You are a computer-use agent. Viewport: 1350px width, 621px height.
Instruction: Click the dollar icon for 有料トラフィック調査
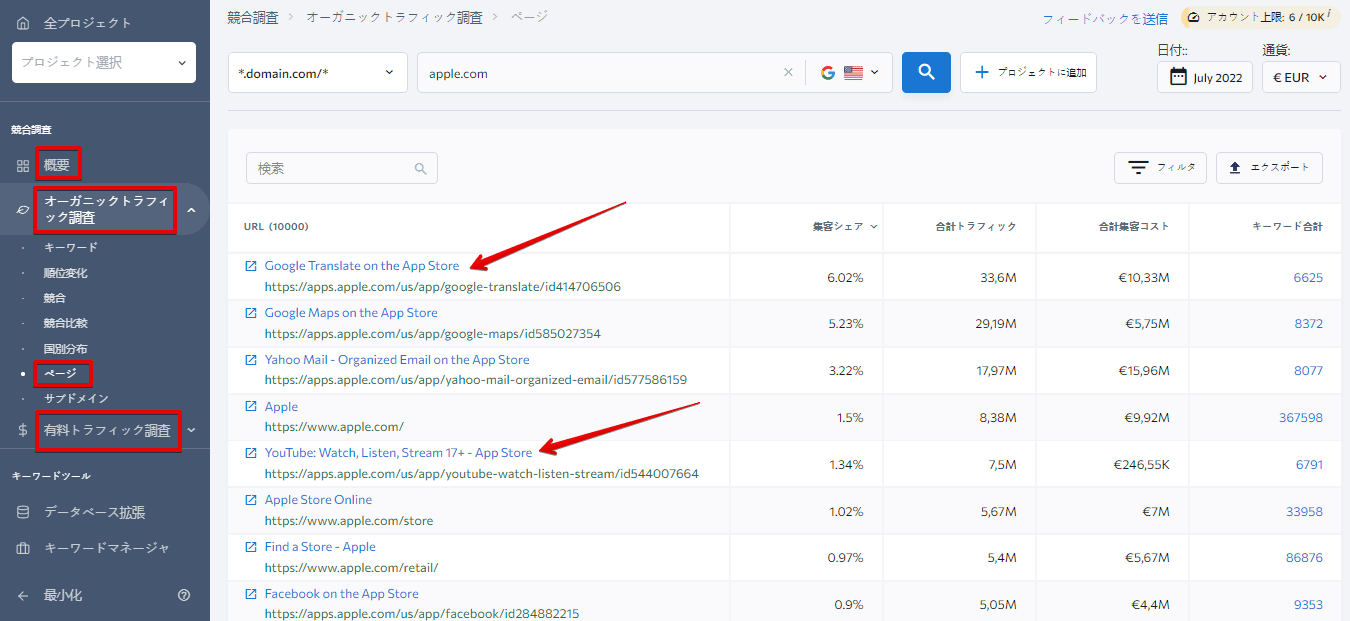click(x=23, y=430)
